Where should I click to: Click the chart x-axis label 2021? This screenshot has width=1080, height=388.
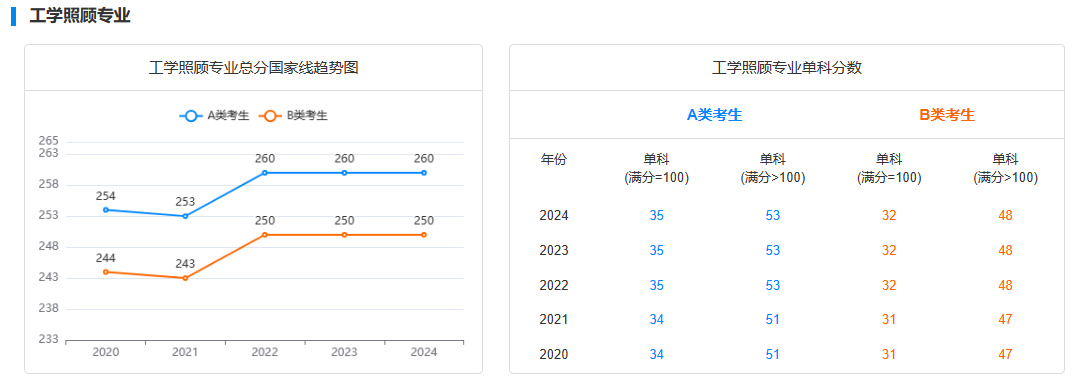[x=185, y=352]
